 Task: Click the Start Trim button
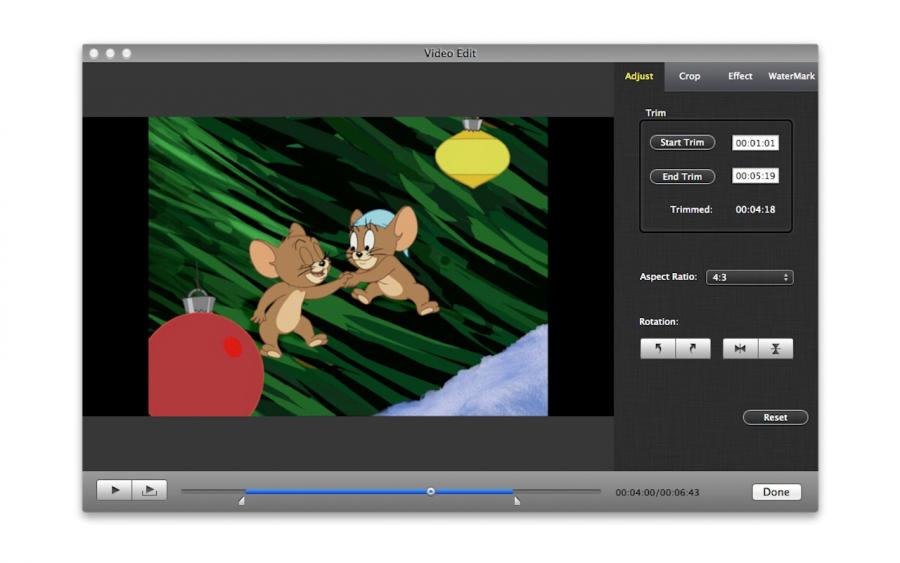(x=682, y=142)
